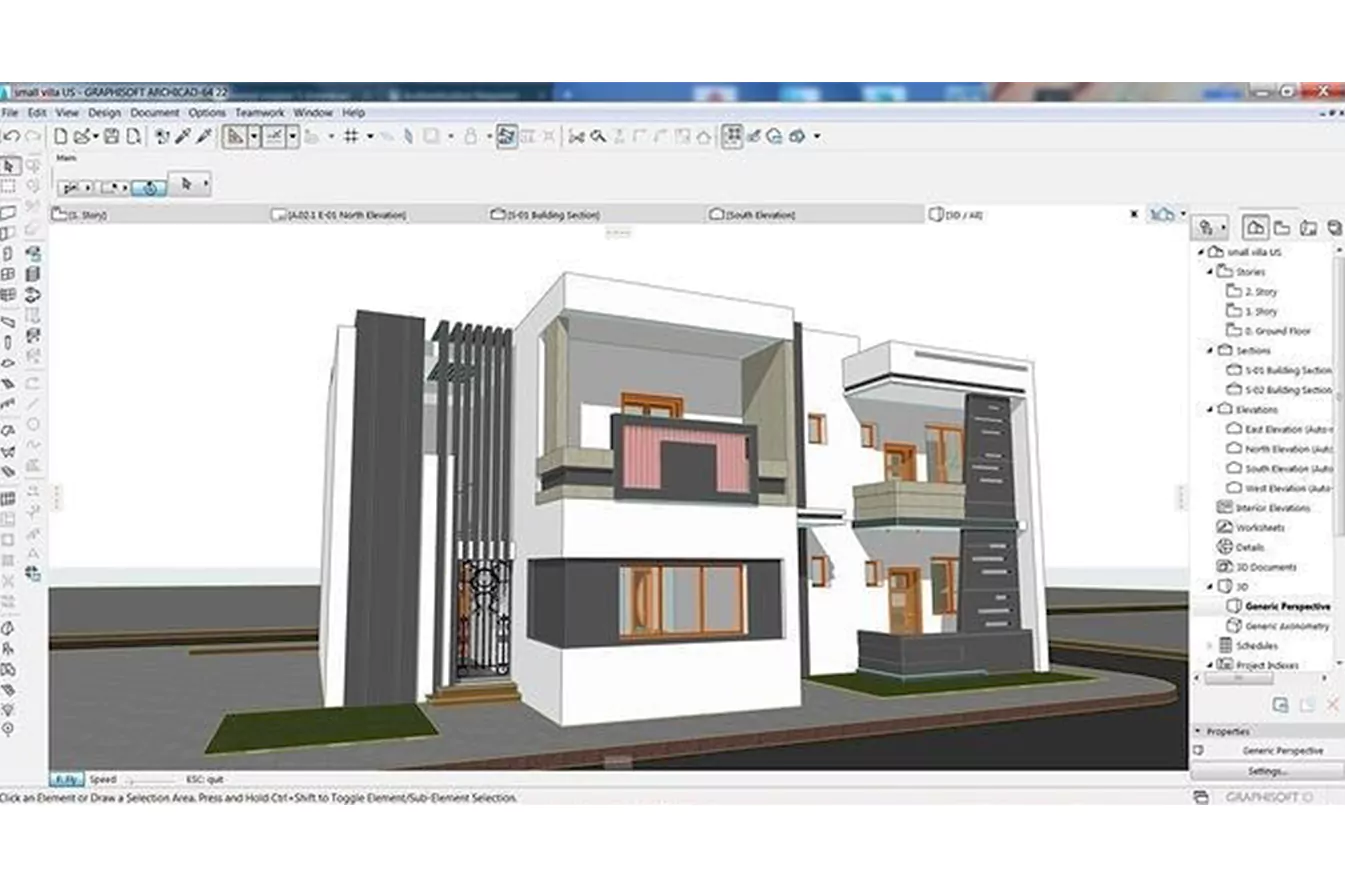Open the View Map navigator icon

pos(1282,228)
